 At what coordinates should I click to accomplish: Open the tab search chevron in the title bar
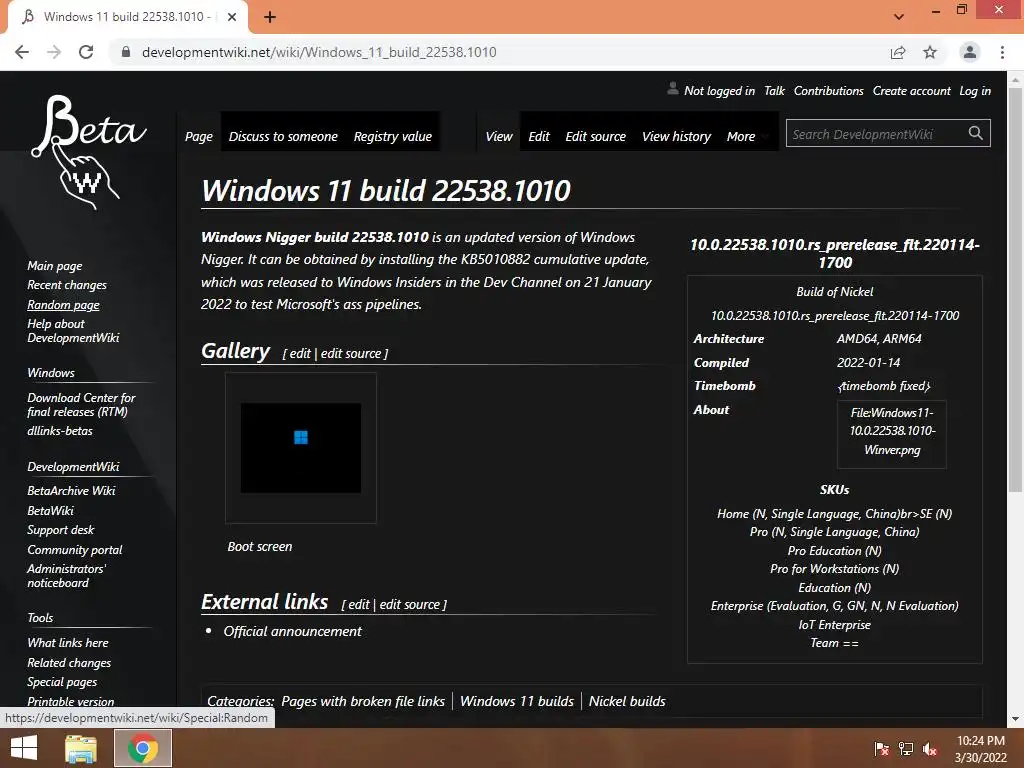point(899,17)
